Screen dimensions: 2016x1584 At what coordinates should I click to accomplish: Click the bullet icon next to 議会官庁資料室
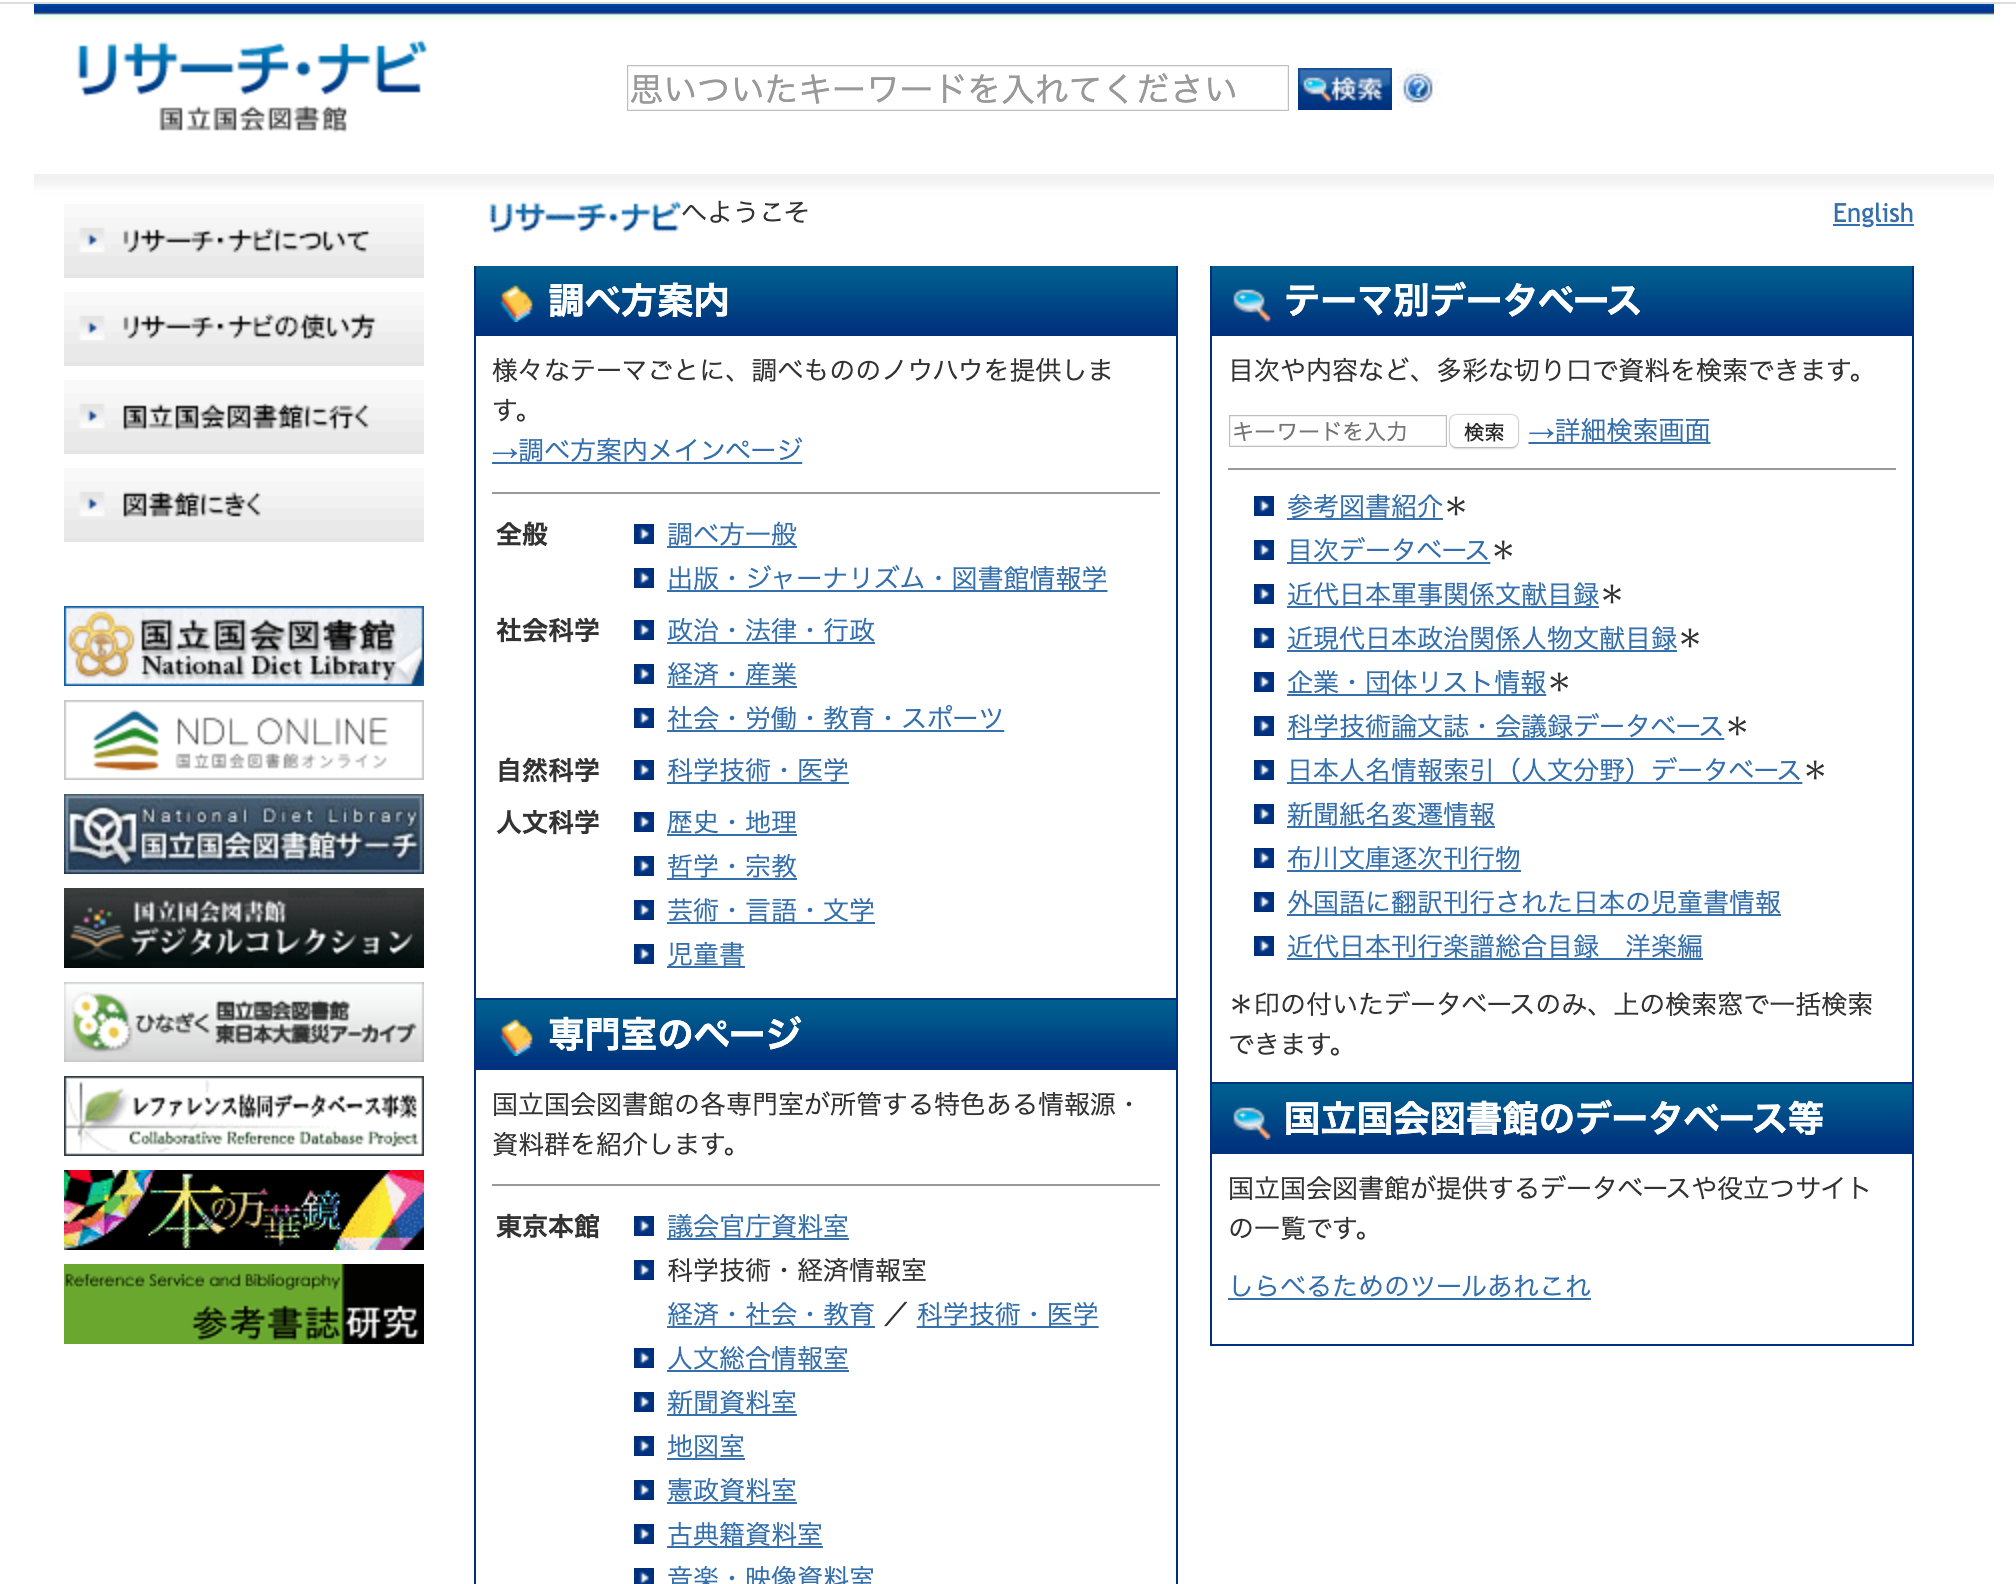coord(644,1226)
